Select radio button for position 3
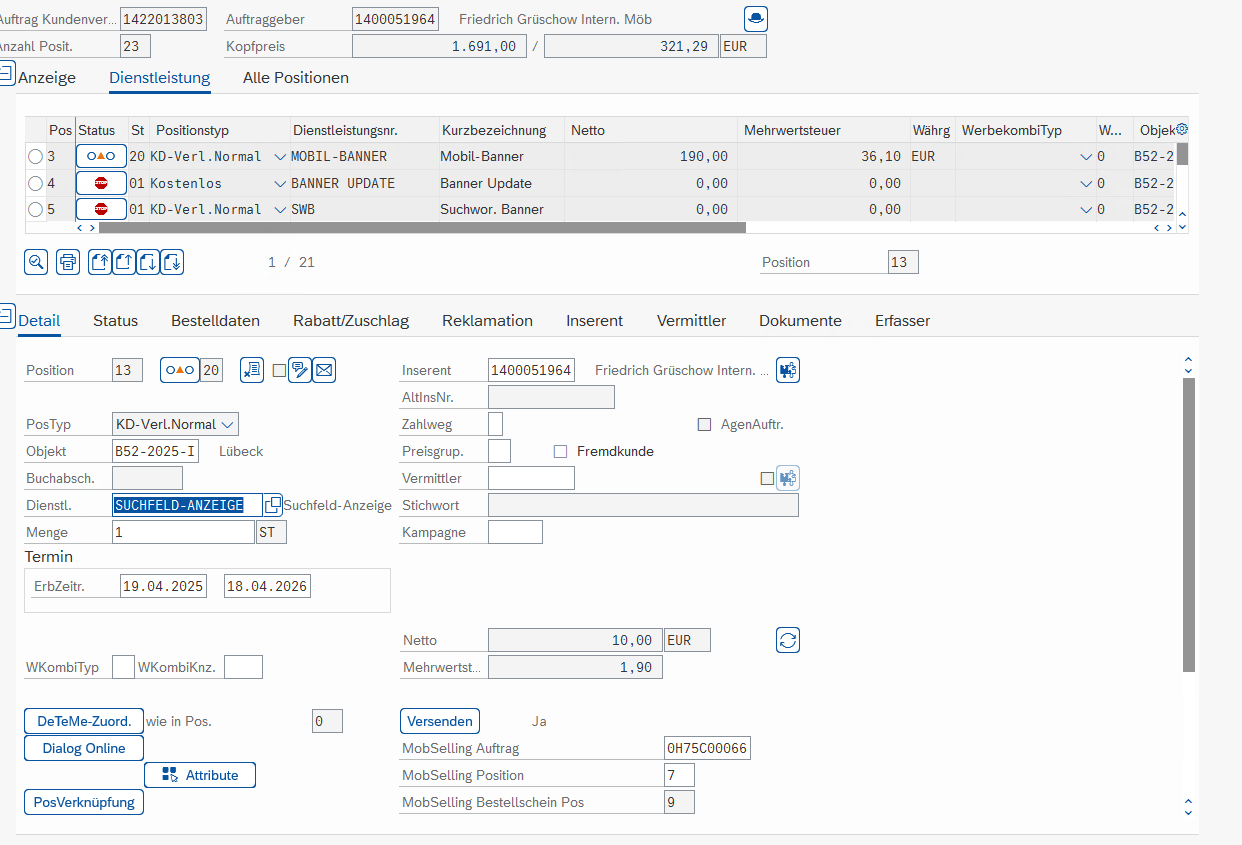Viewport: 1242px width, 845px height. [36, 157]
